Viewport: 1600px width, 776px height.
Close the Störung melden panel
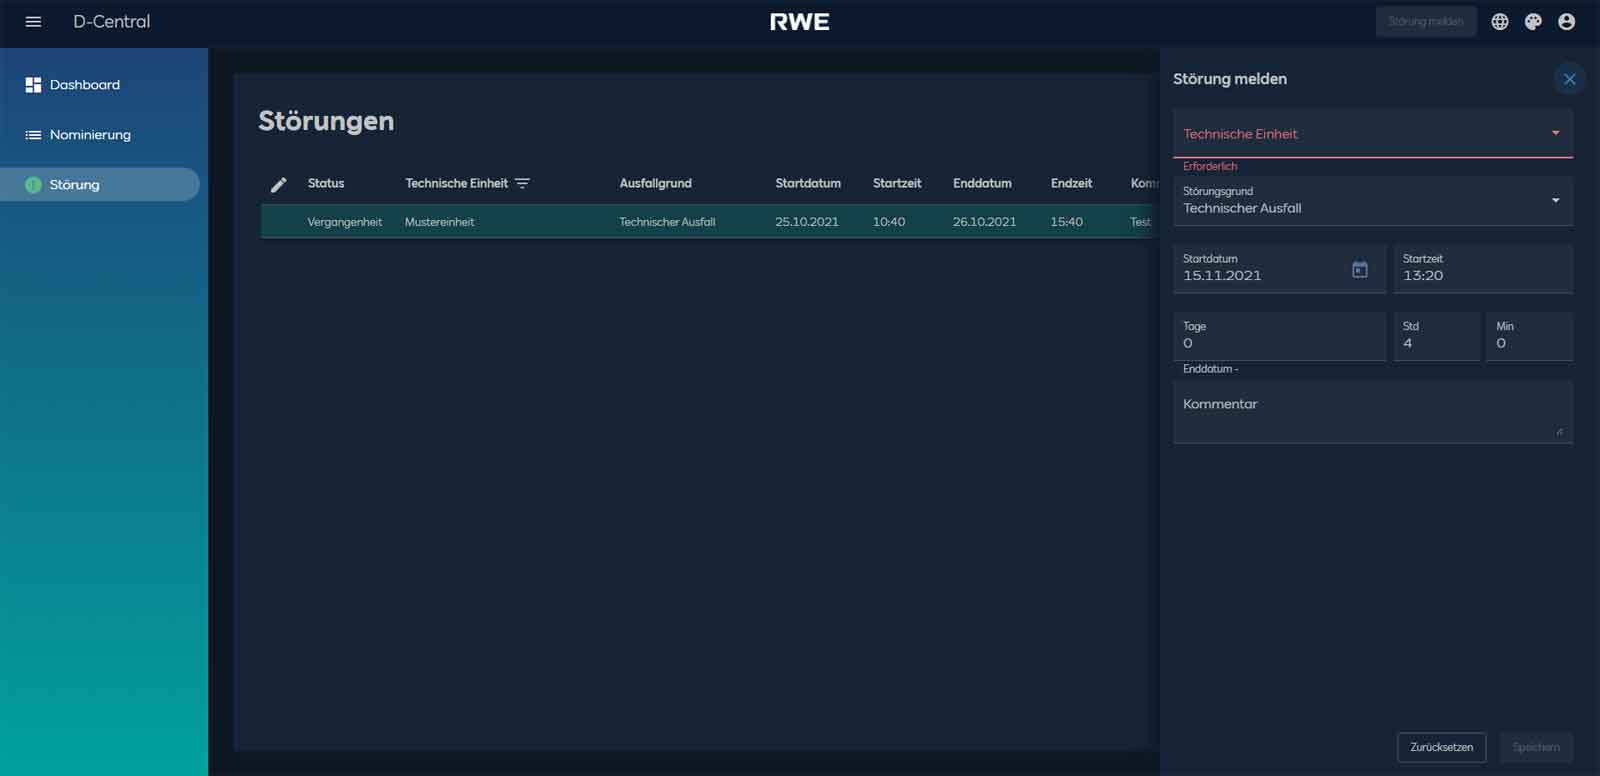(1569, 79)
